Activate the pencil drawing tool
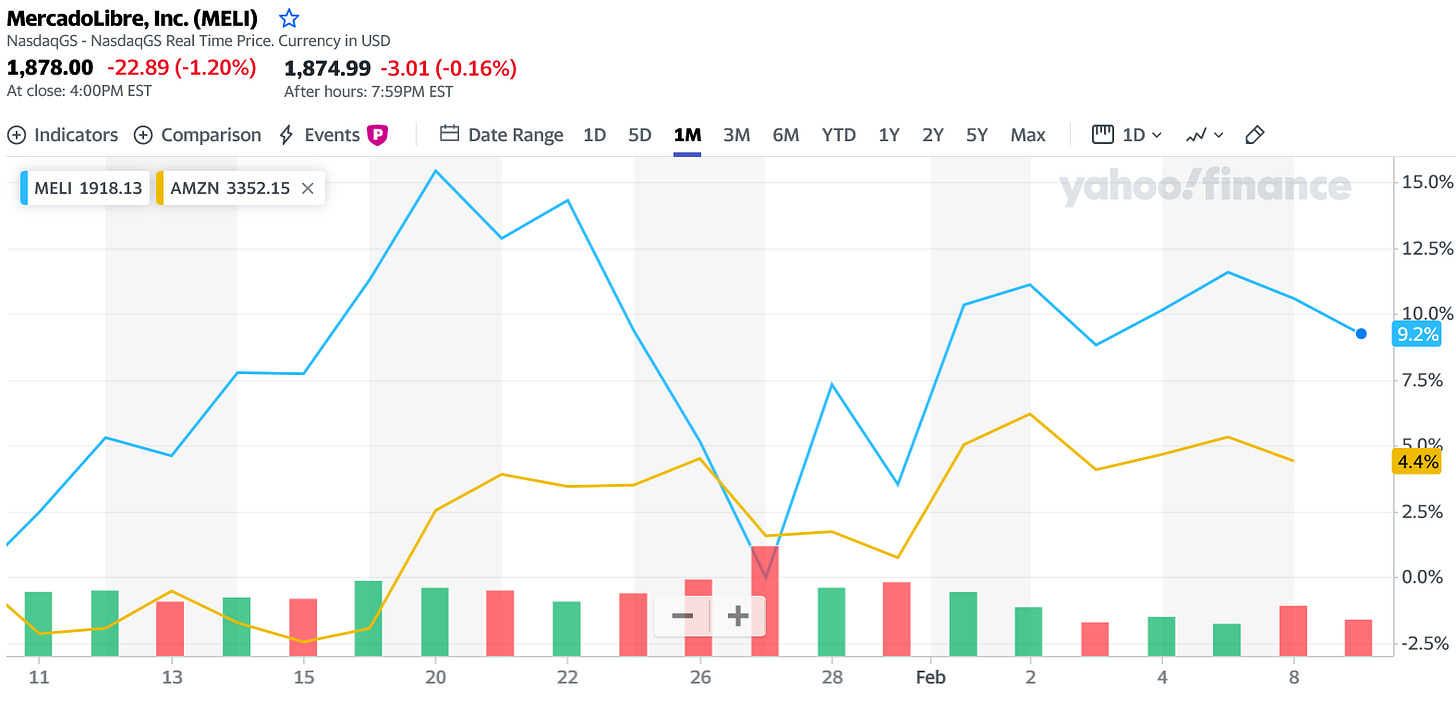 coord(1255,135)
